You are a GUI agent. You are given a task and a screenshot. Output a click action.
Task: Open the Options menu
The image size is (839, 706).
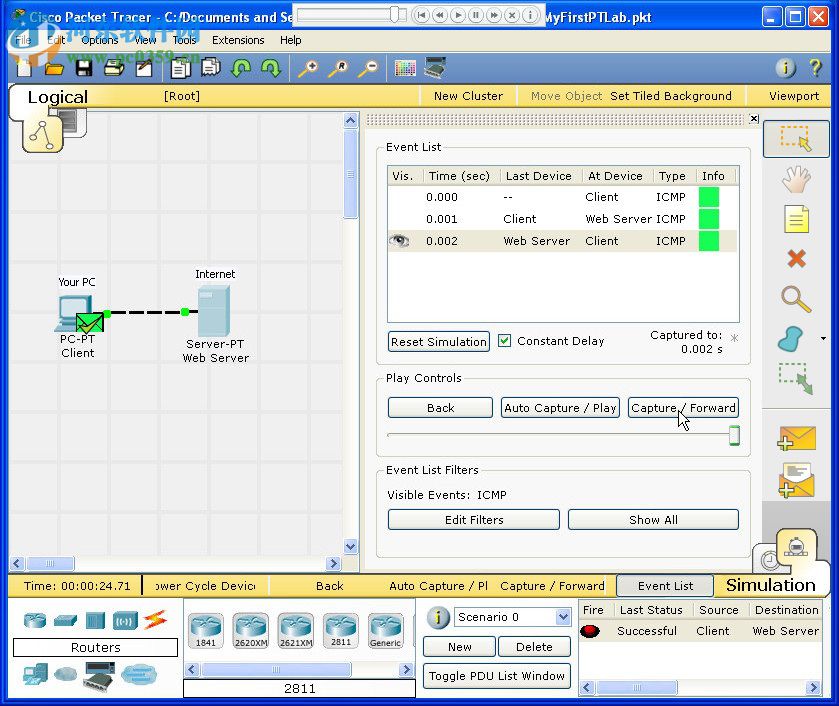coord(100,40)
